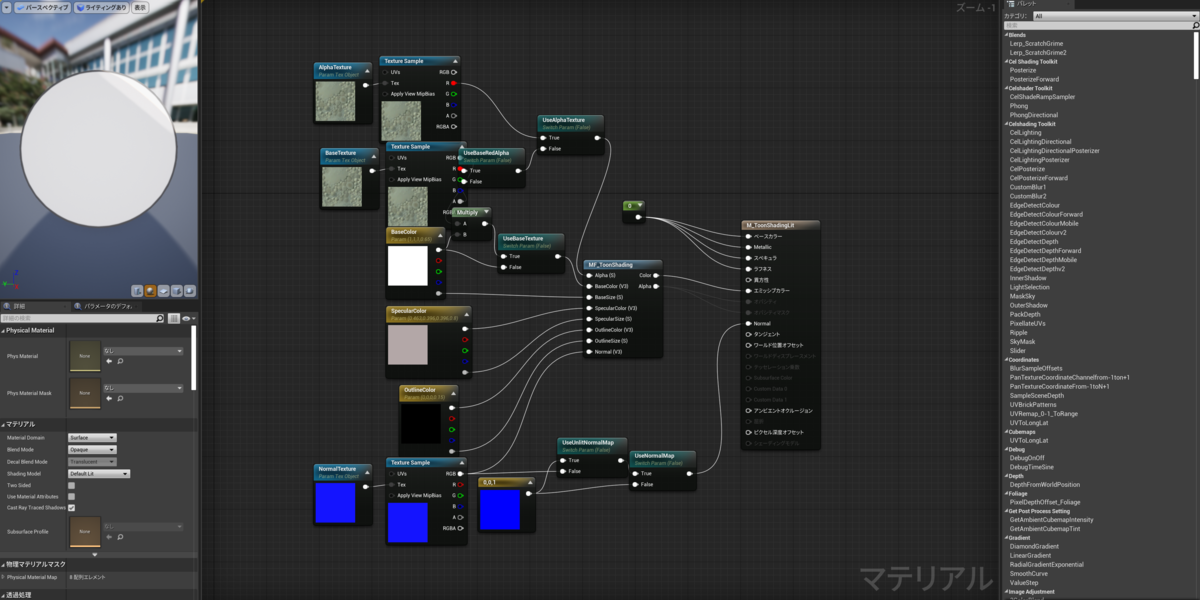Select CelShadeRampSampler in the palette list

1042,97
